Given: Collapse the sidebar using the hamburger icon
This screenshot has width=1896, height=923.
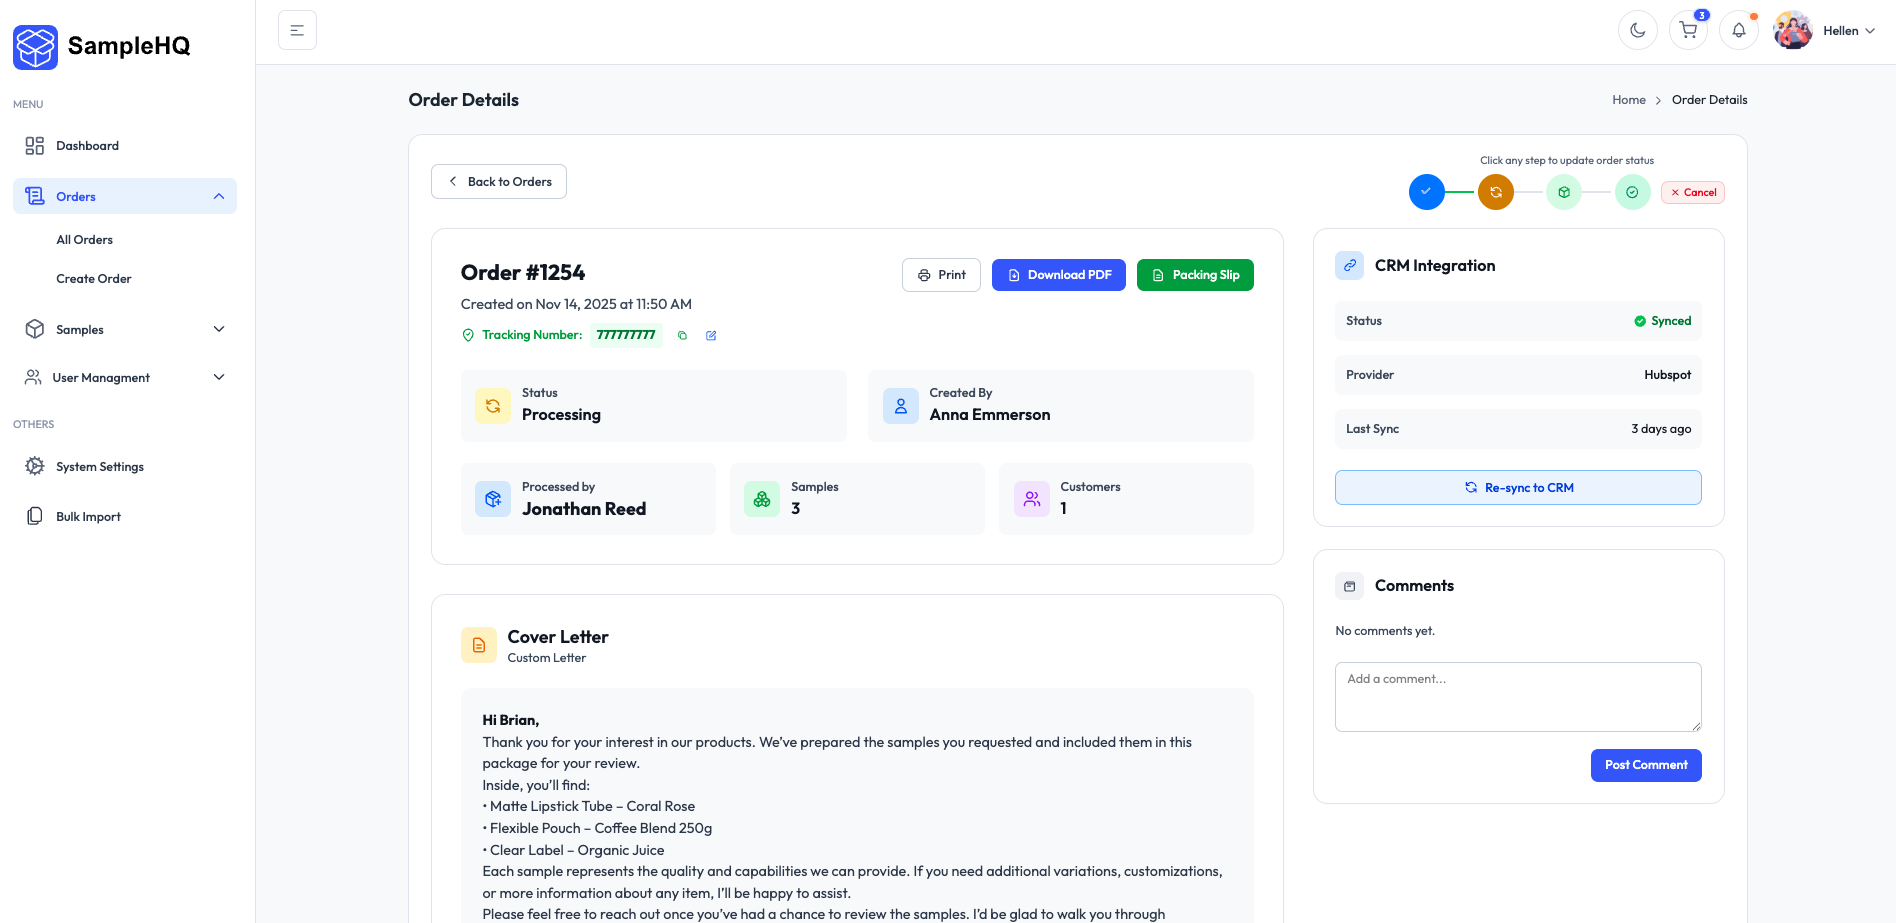Looking at the screenshot, I should tap(296, 30).
